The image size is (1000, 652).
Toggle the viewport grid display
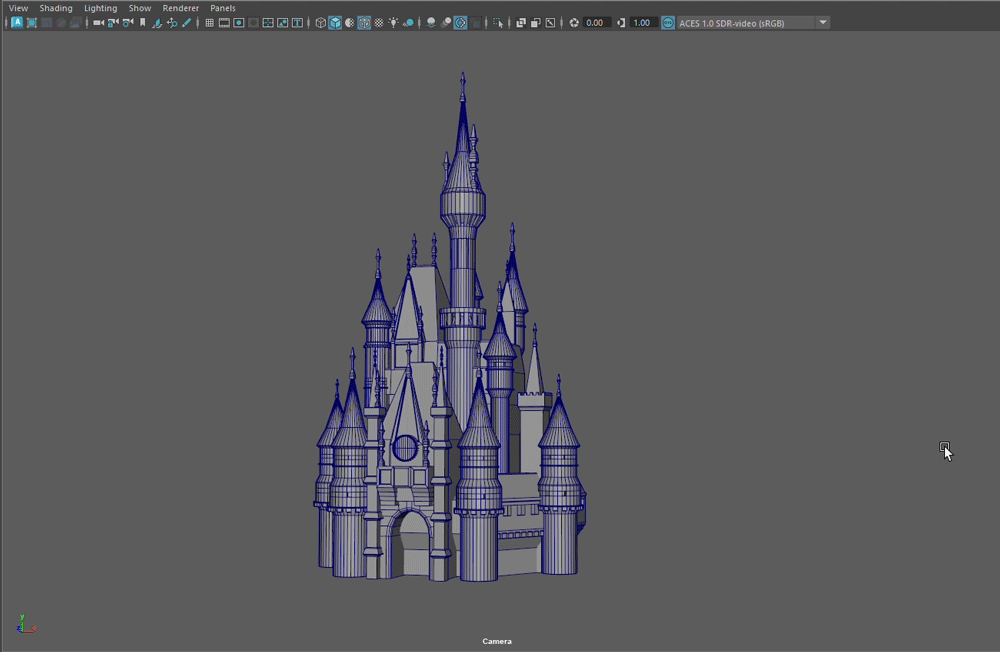209,22
